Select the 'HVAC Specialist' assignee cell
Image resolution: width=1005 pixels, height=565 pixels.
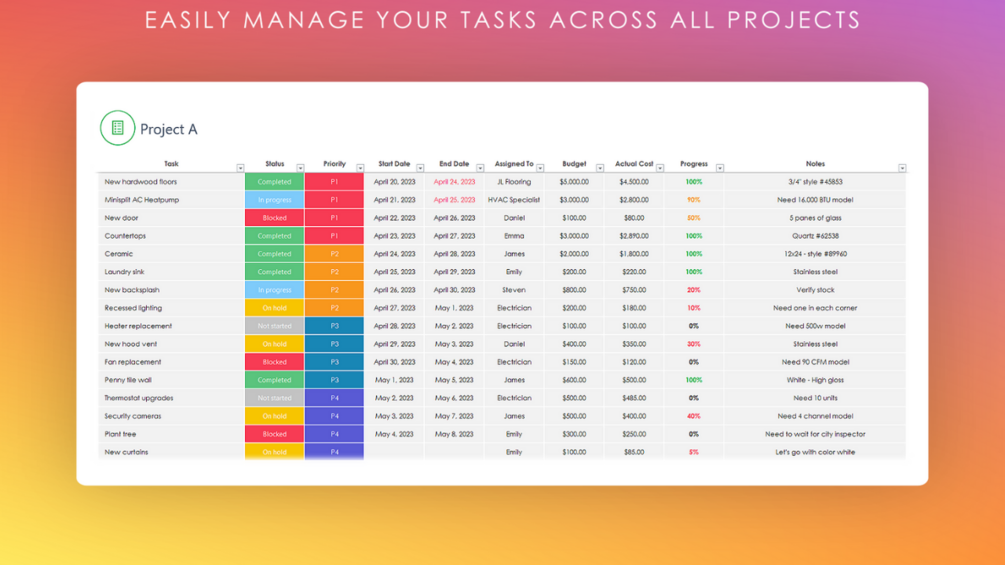[514, 200]
